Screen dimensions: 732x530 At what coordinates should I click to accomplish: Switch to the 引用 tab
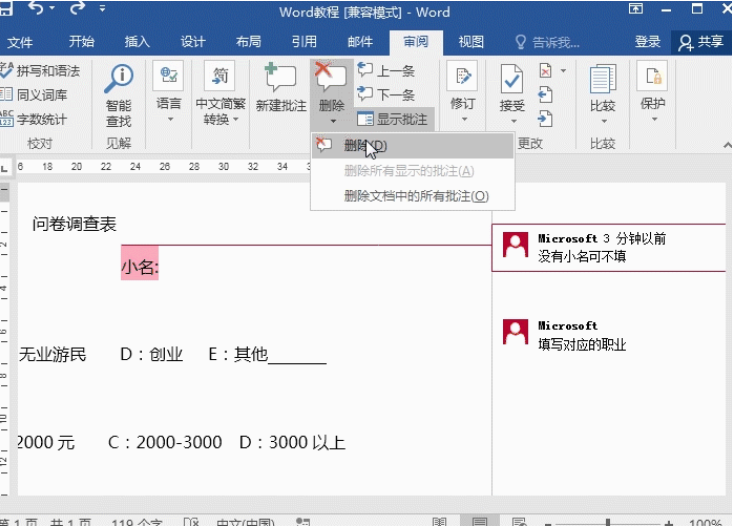click(304, 42)
